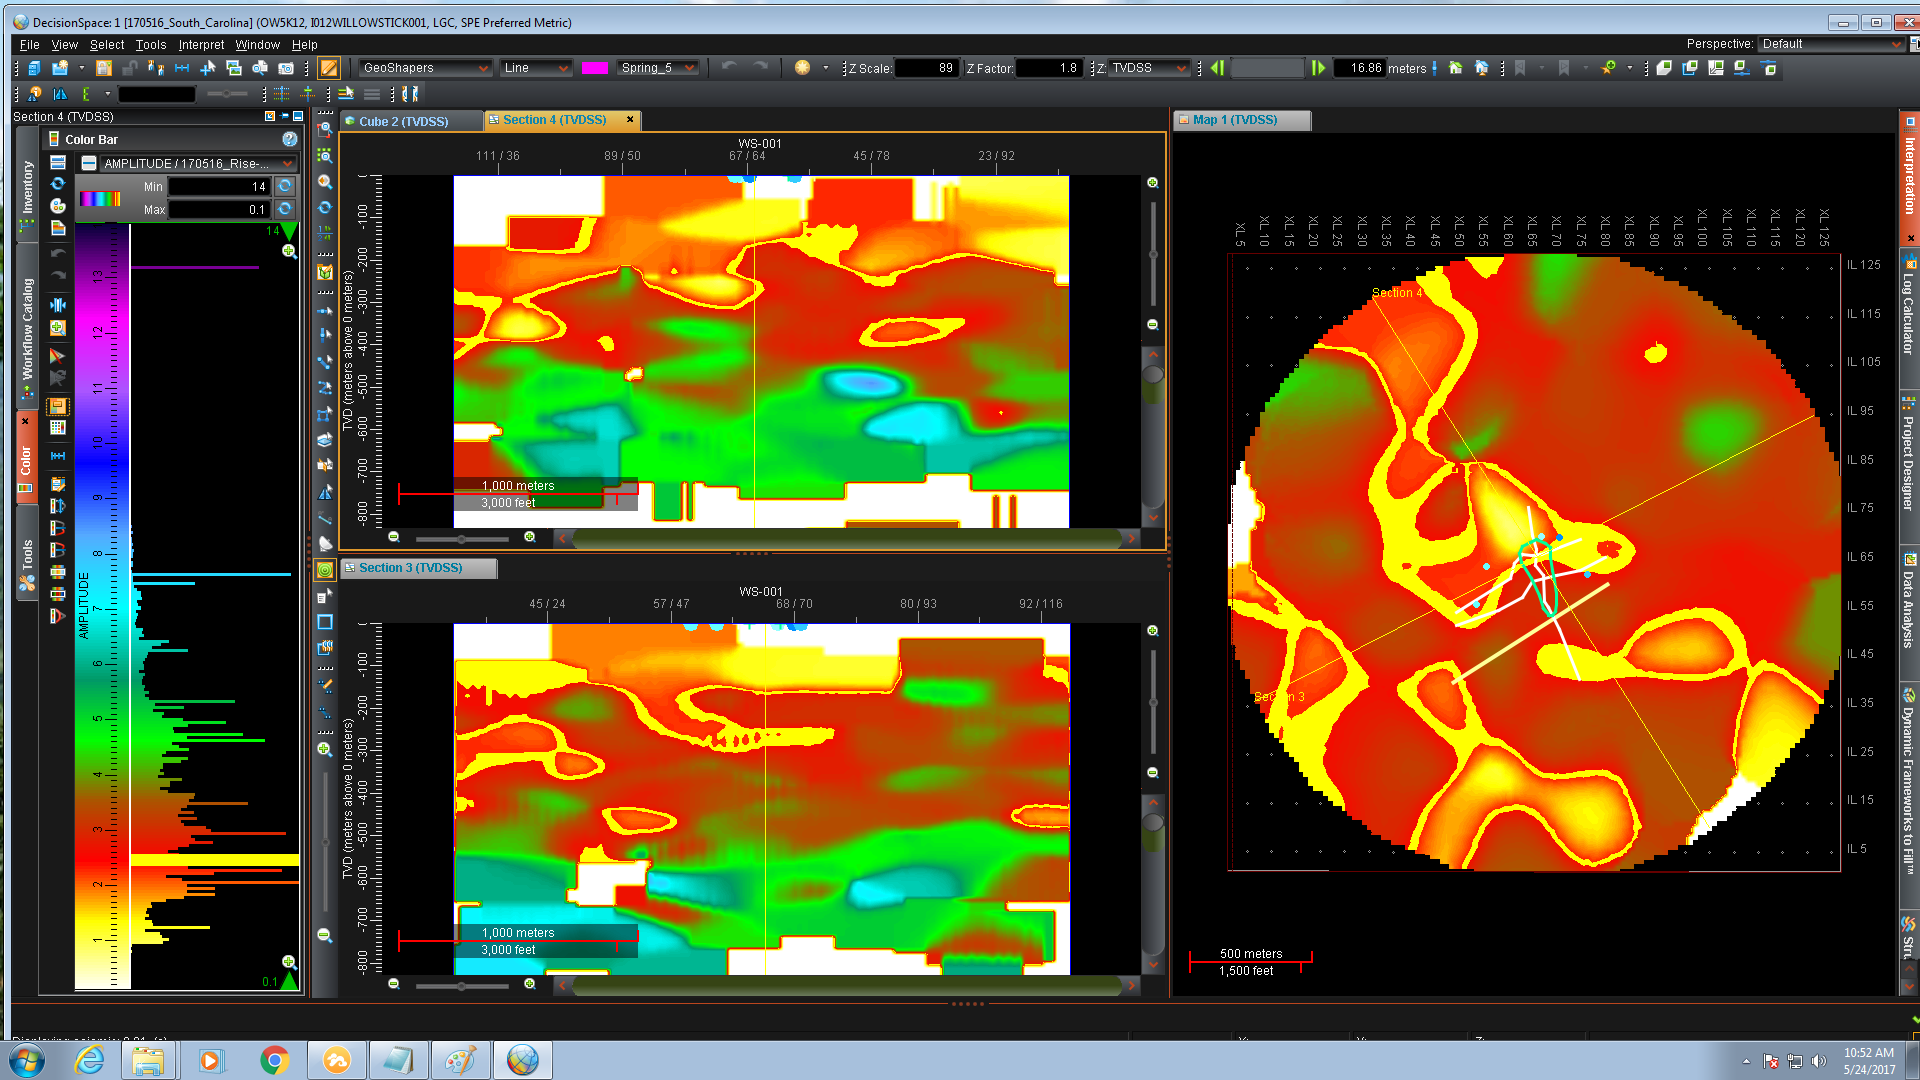
Task: Open the Workflow Catalog side tab
Action: (28, 328)
